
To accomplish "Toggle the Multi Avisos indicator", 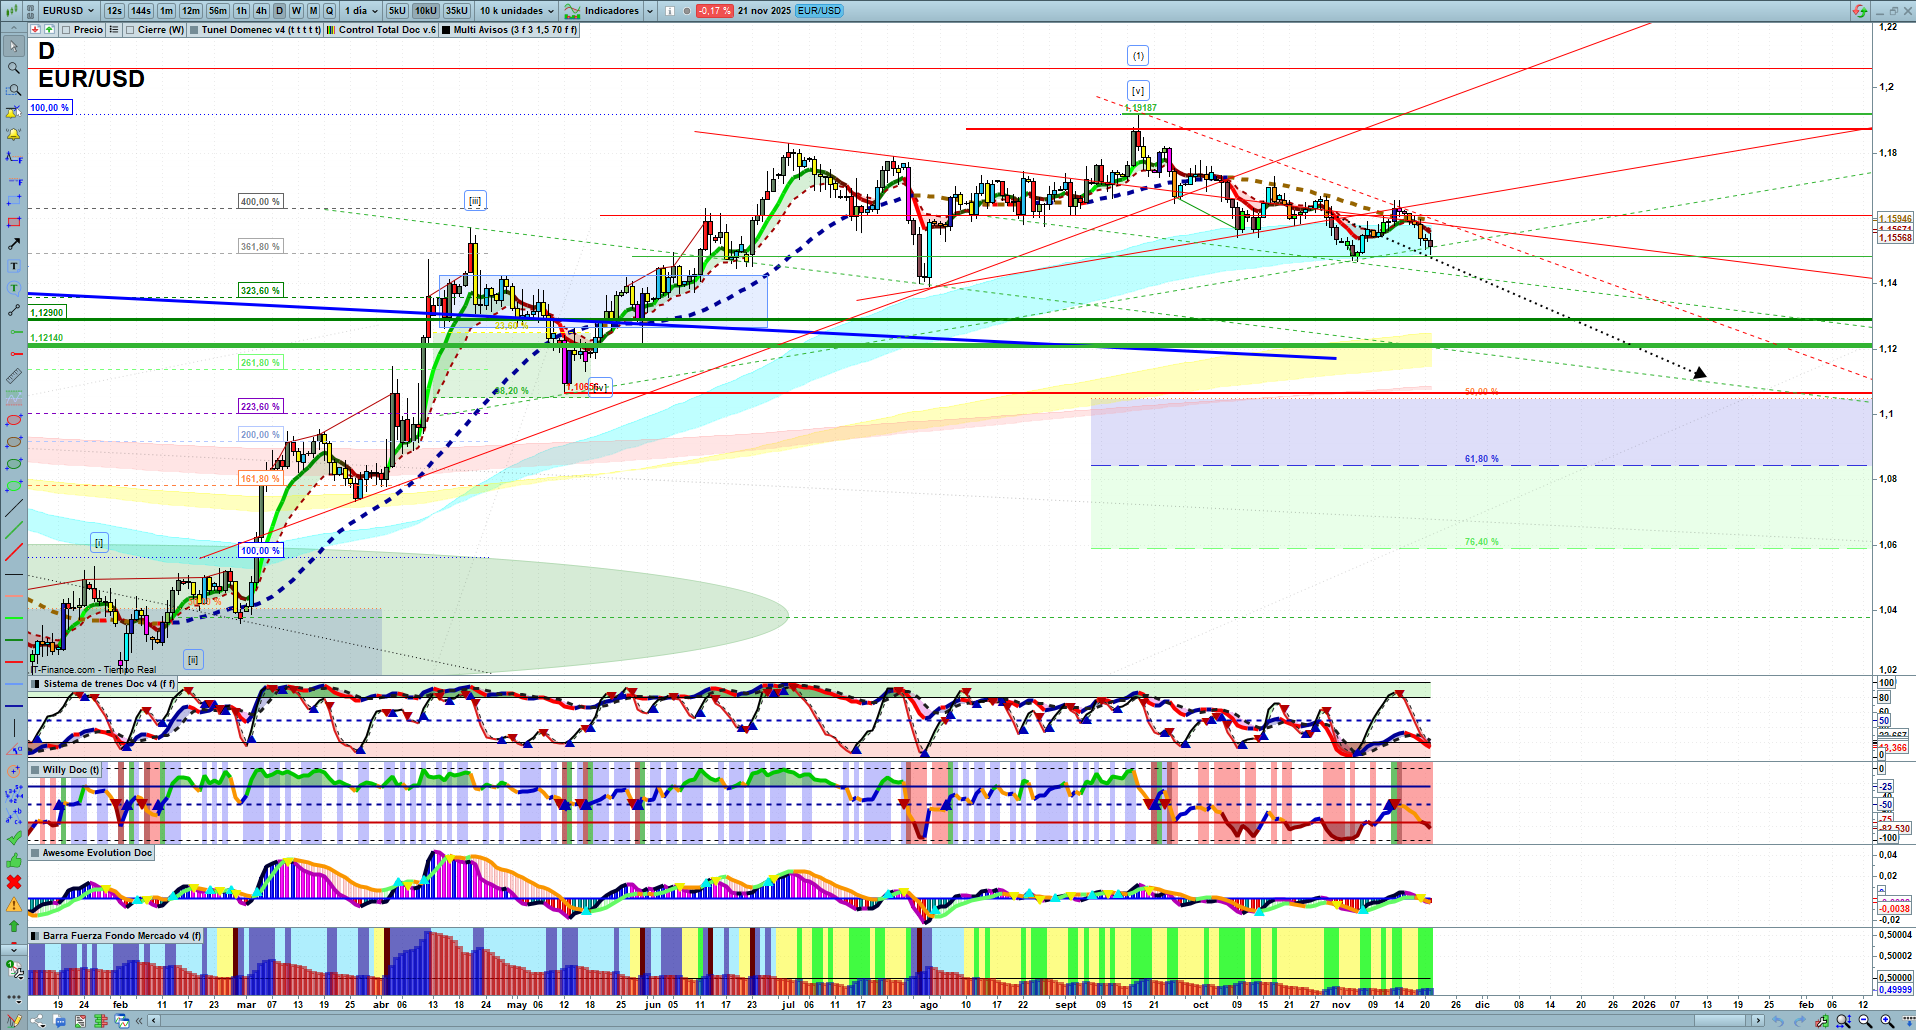I will coord(446,30).
